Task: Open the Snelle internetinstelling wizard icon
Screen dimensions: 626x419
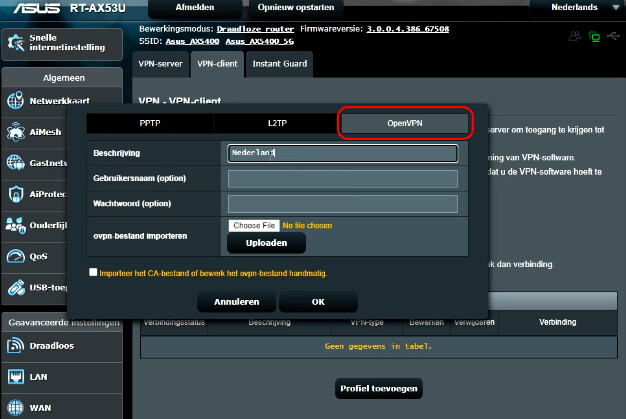Action: click(x=16, y=43)
